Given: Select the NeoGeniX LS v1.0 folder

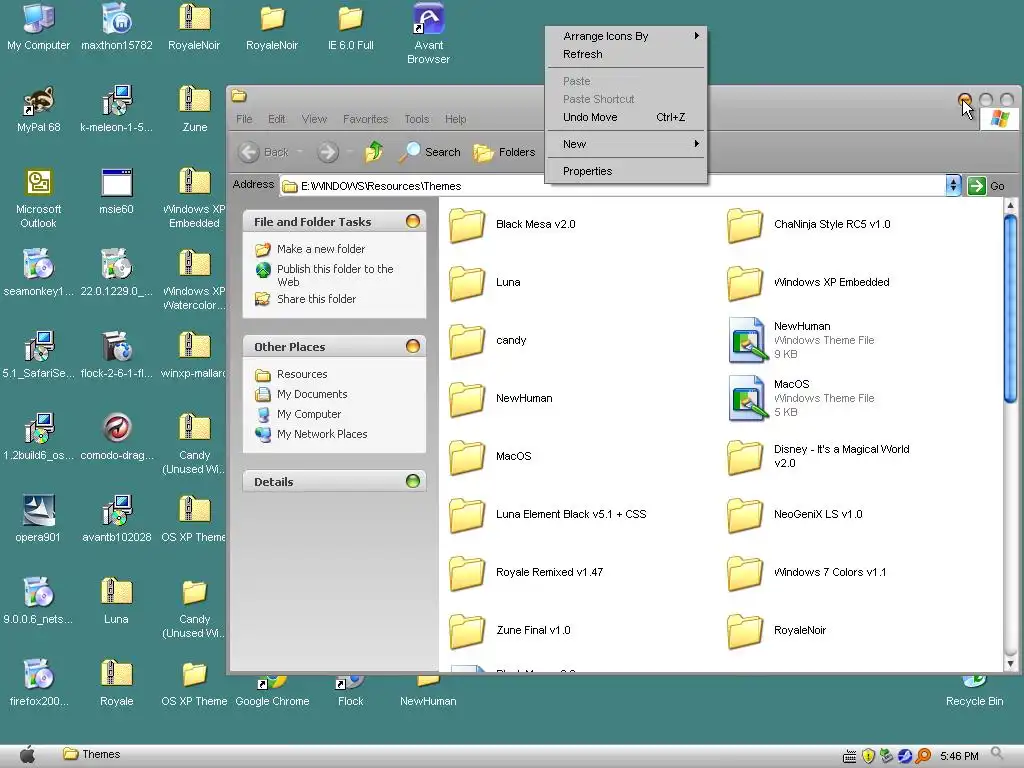Looking at the screenshot, I should [795, 515].
